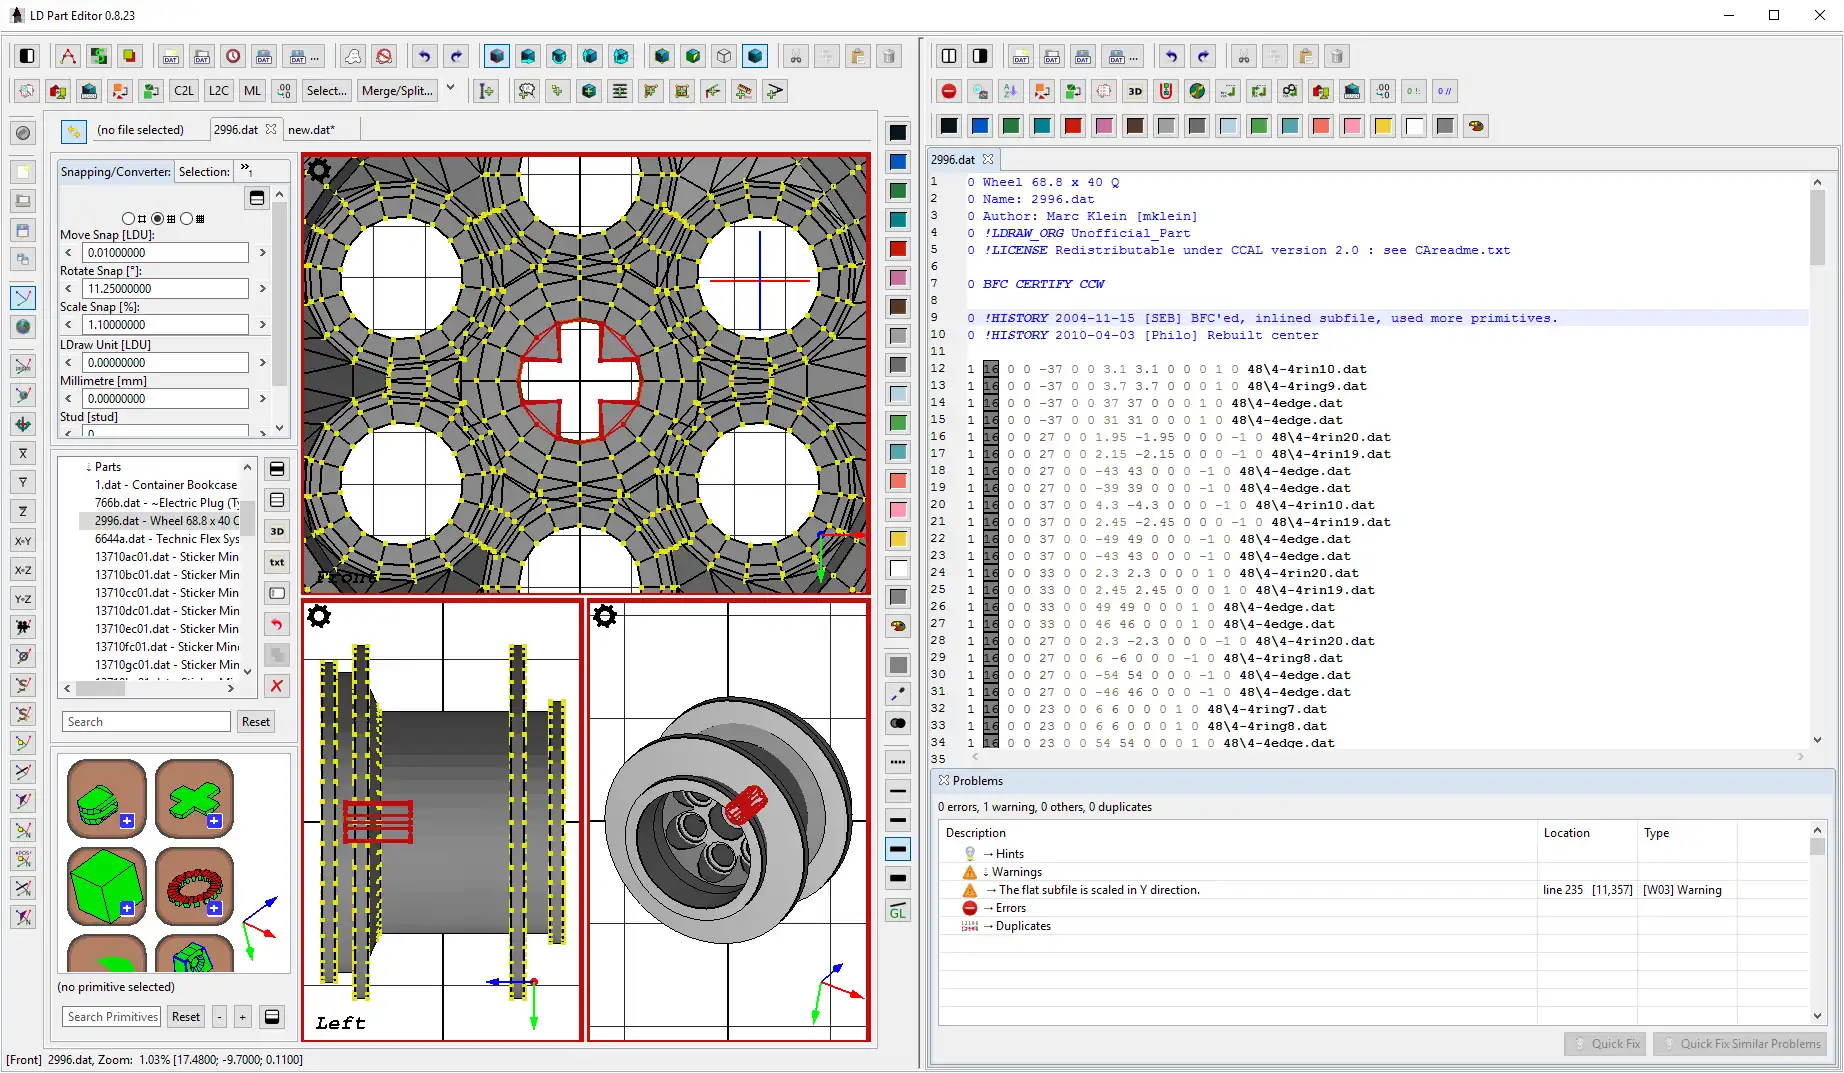
Task: Open the Selection: tab
Action: click(204, 172)
